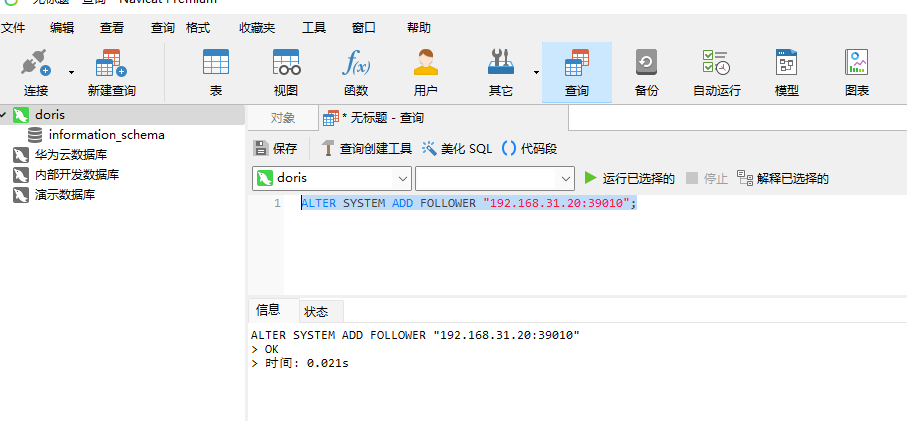
Task: Click Run Selected (运行已选择的) button
Action: point(629,178)
